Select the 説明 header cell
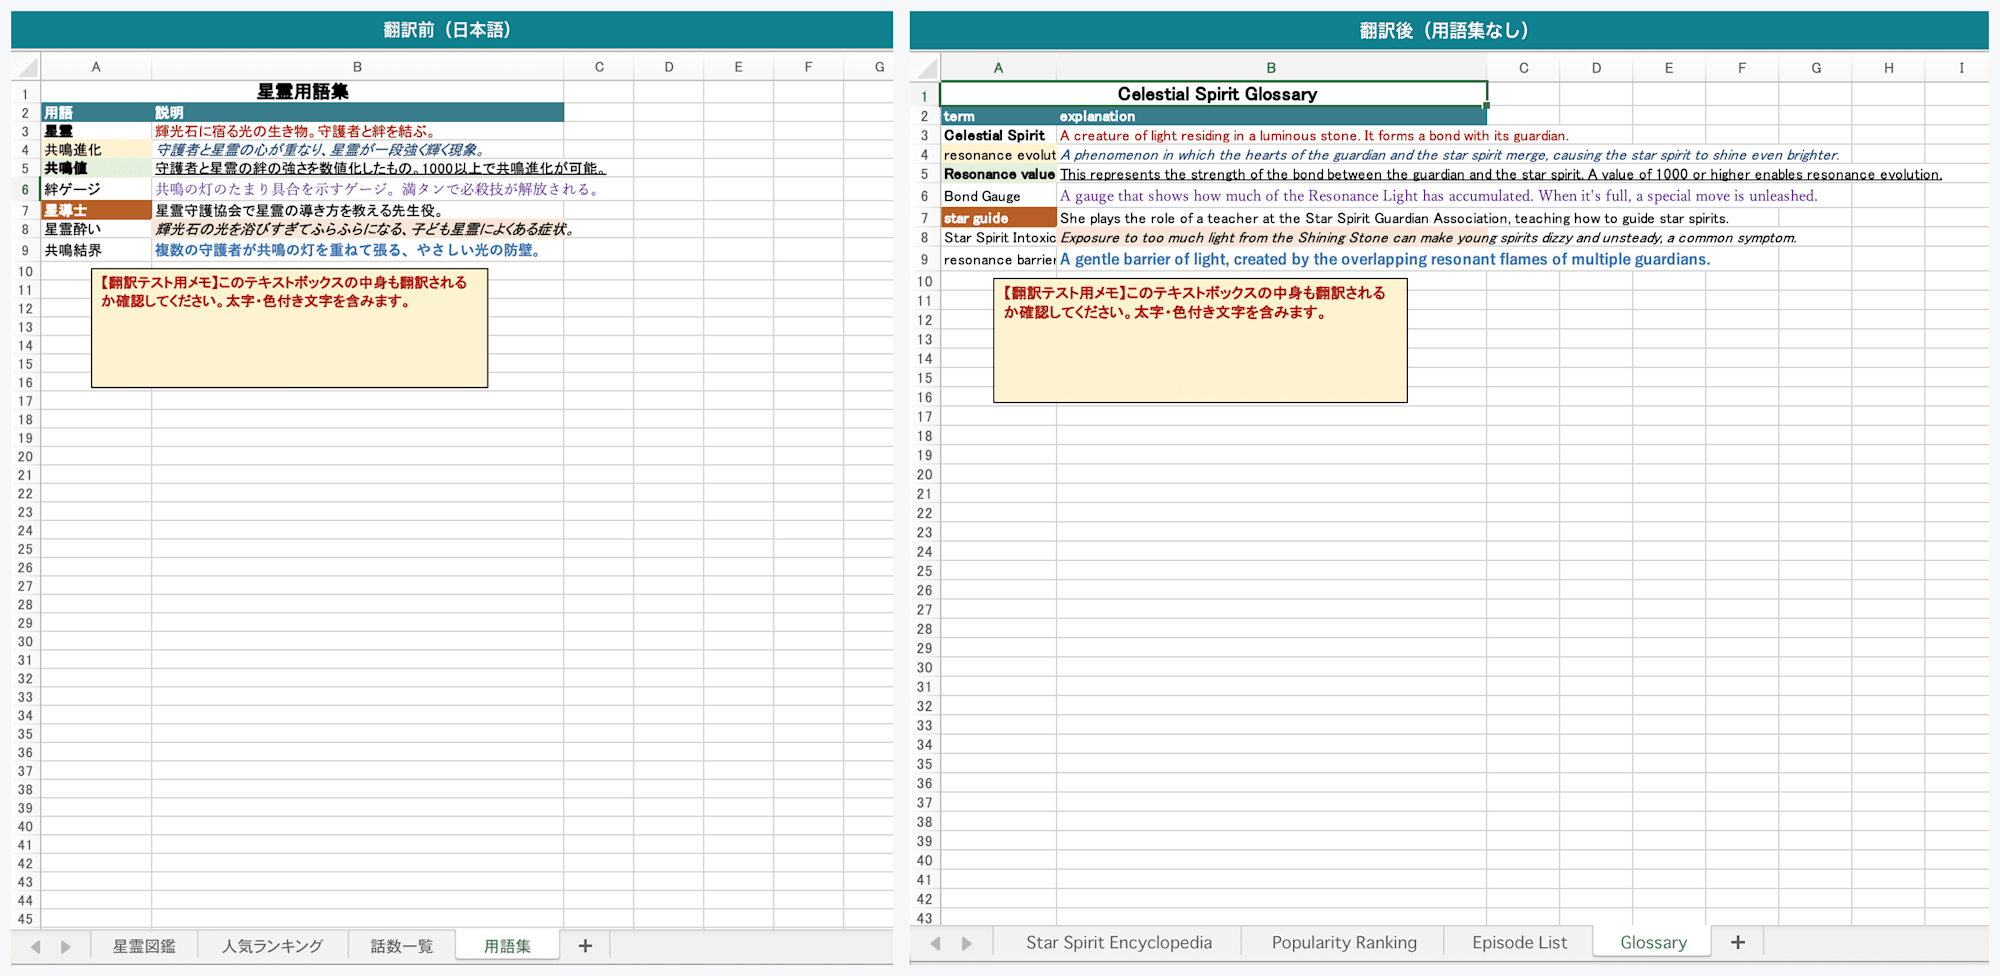Screen dimensions: 2000x976 pyautogui.click(x=357, y=112)
